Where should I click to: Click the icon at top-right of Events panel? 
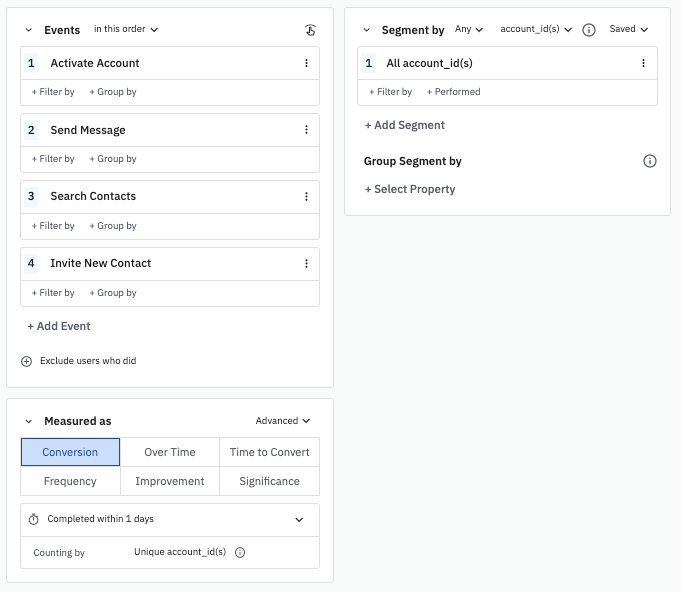pos(310,30)
